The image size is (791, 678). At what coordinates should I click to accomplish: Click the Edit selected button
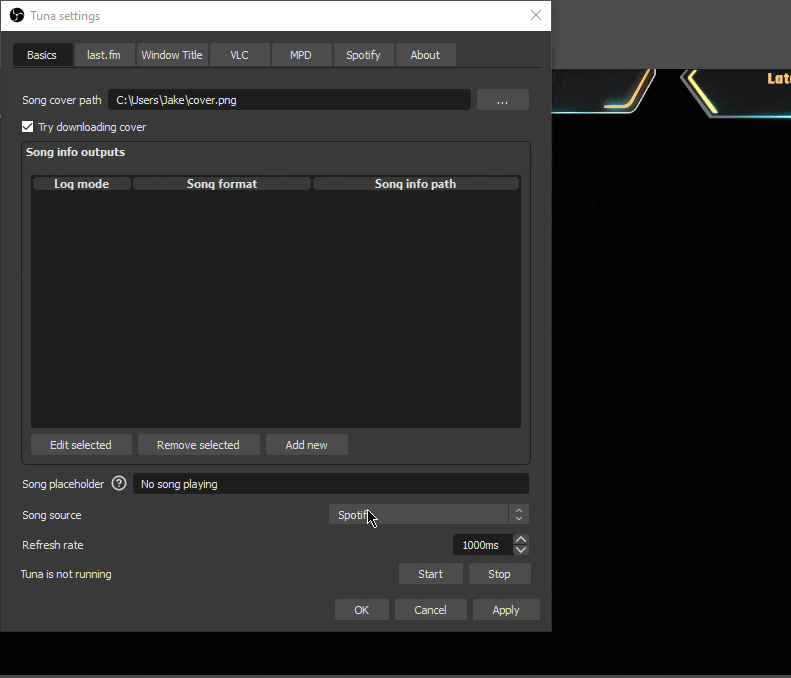pos(81,445)
